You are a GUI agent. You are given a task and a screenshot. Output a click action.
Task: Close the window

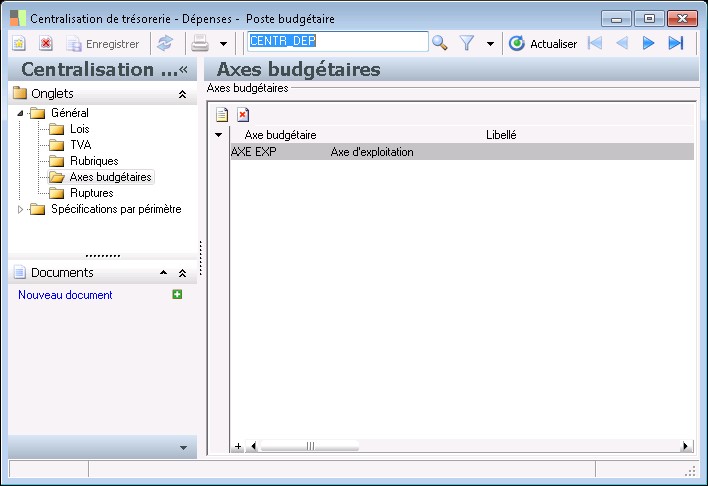click(x=682, y=19)
